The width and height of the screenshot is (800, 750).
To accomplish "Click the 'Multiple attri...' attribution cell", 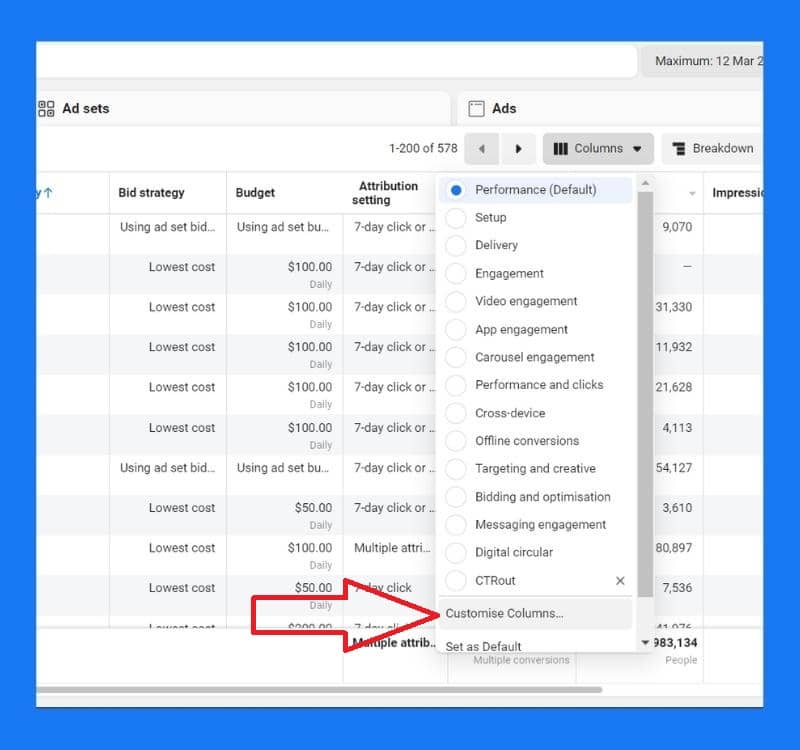I will [392, 548].
